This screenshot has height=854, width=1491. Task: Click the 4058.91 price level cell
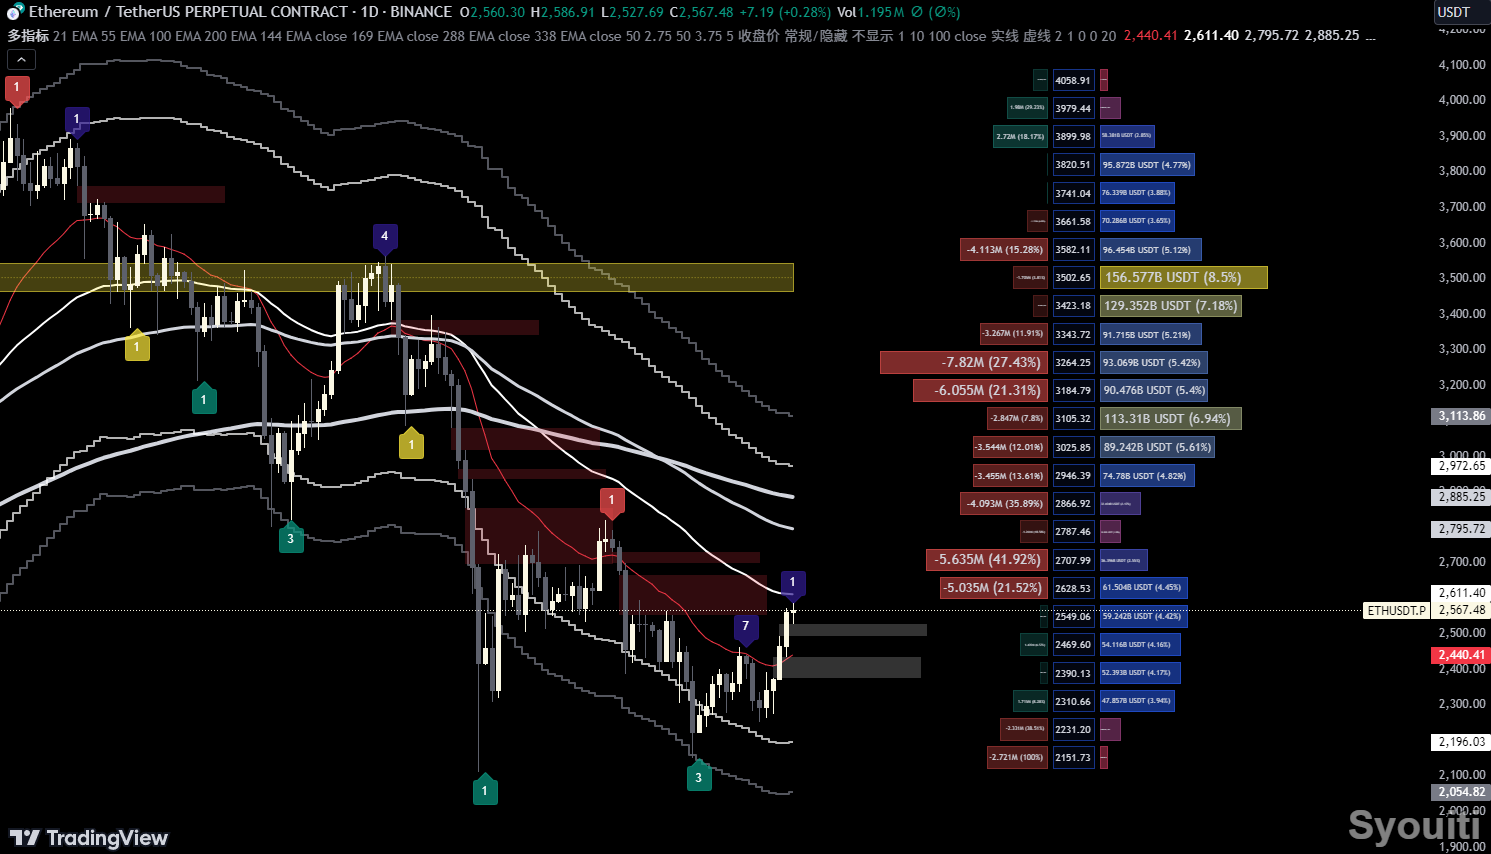tap(1073, 80)
